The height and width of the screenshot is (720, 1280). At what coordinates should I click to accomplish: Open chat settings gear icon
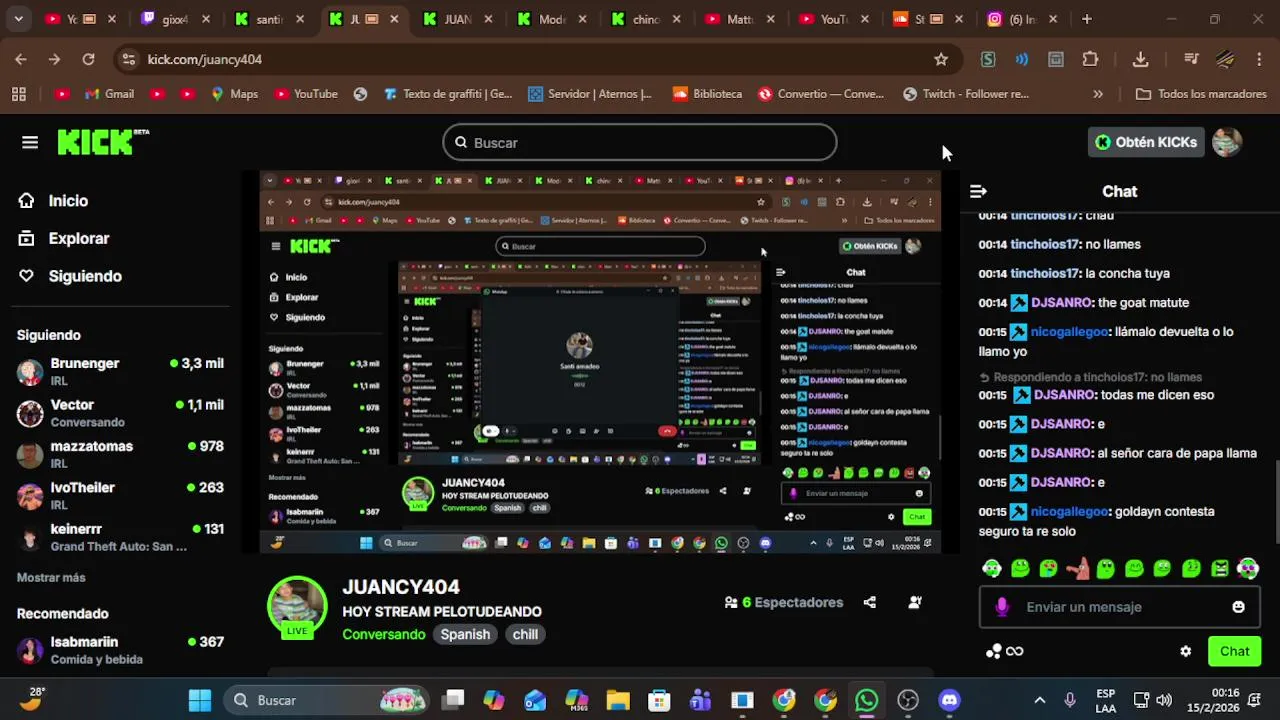(1185, 651)
